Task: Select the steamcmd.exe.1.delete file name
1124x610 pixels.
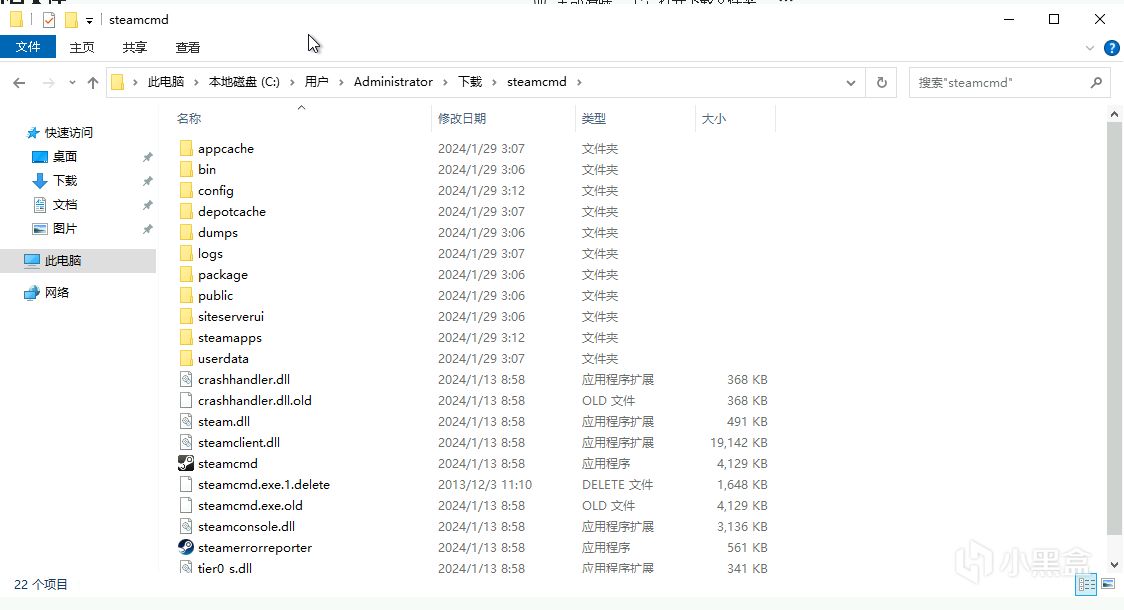Action: [264, 485]
